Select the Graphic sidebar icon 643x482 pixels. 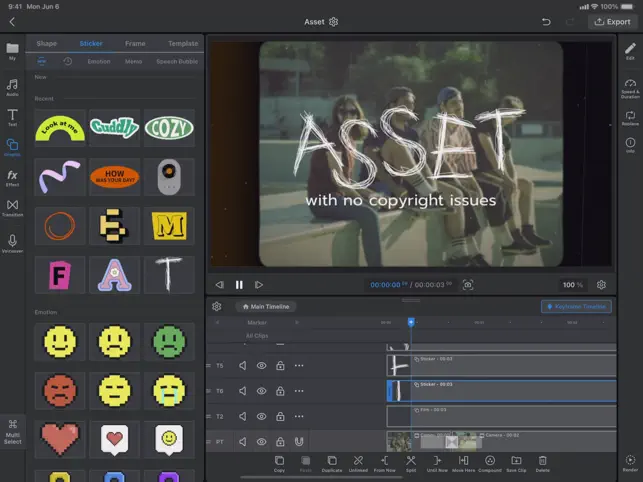tap(12, 147)
